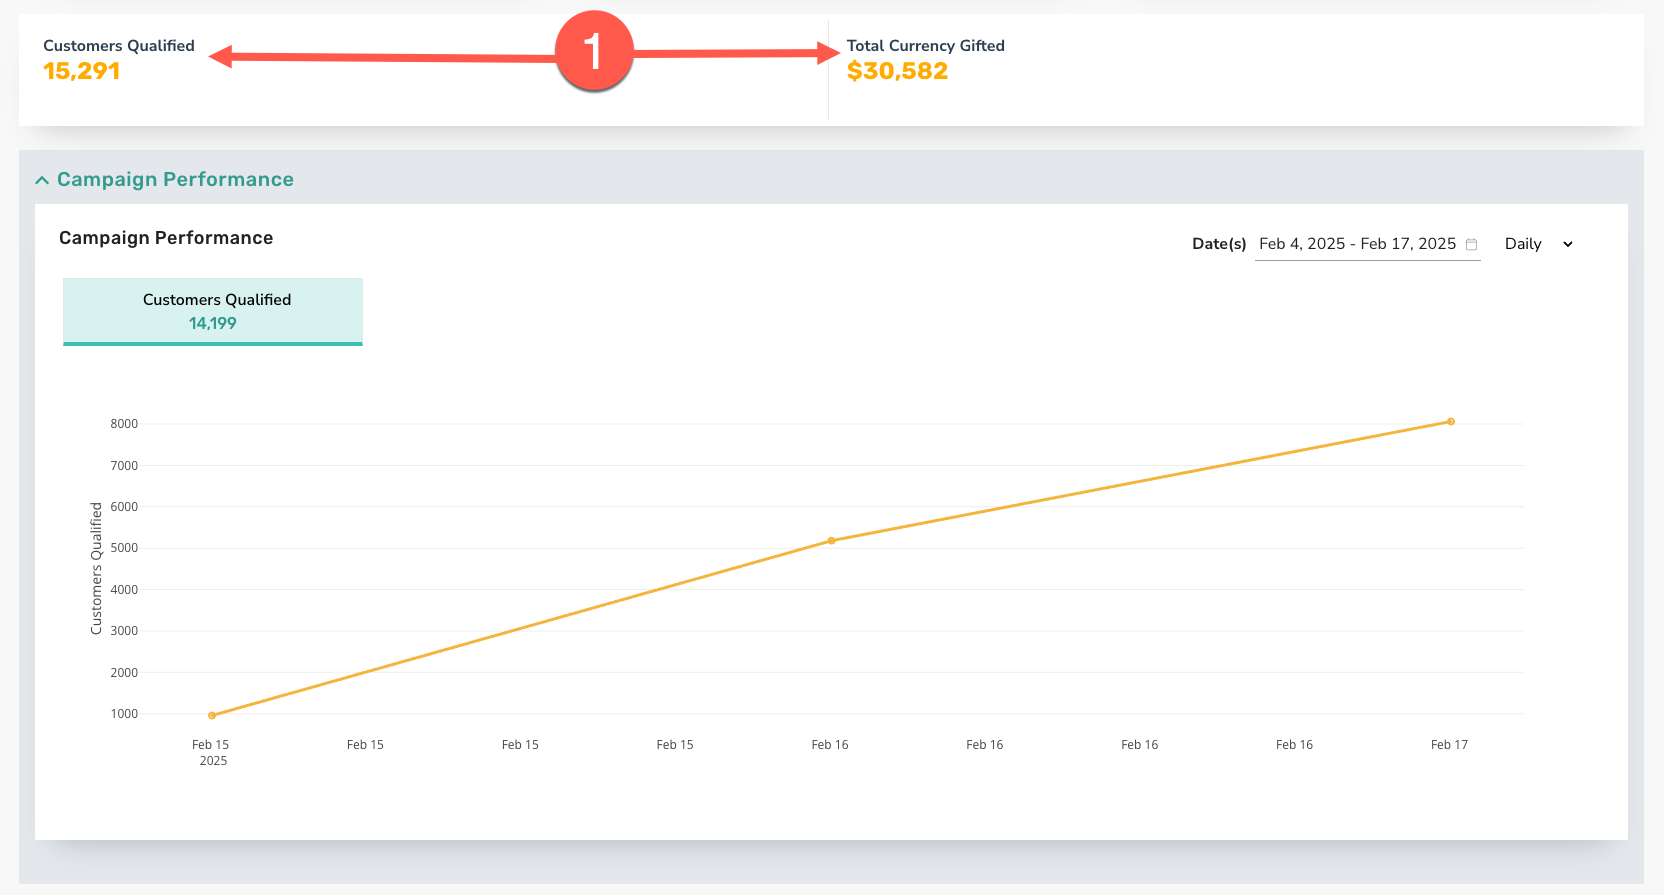Click the Feb 17 x-axis label

(x=1449, y=745)
